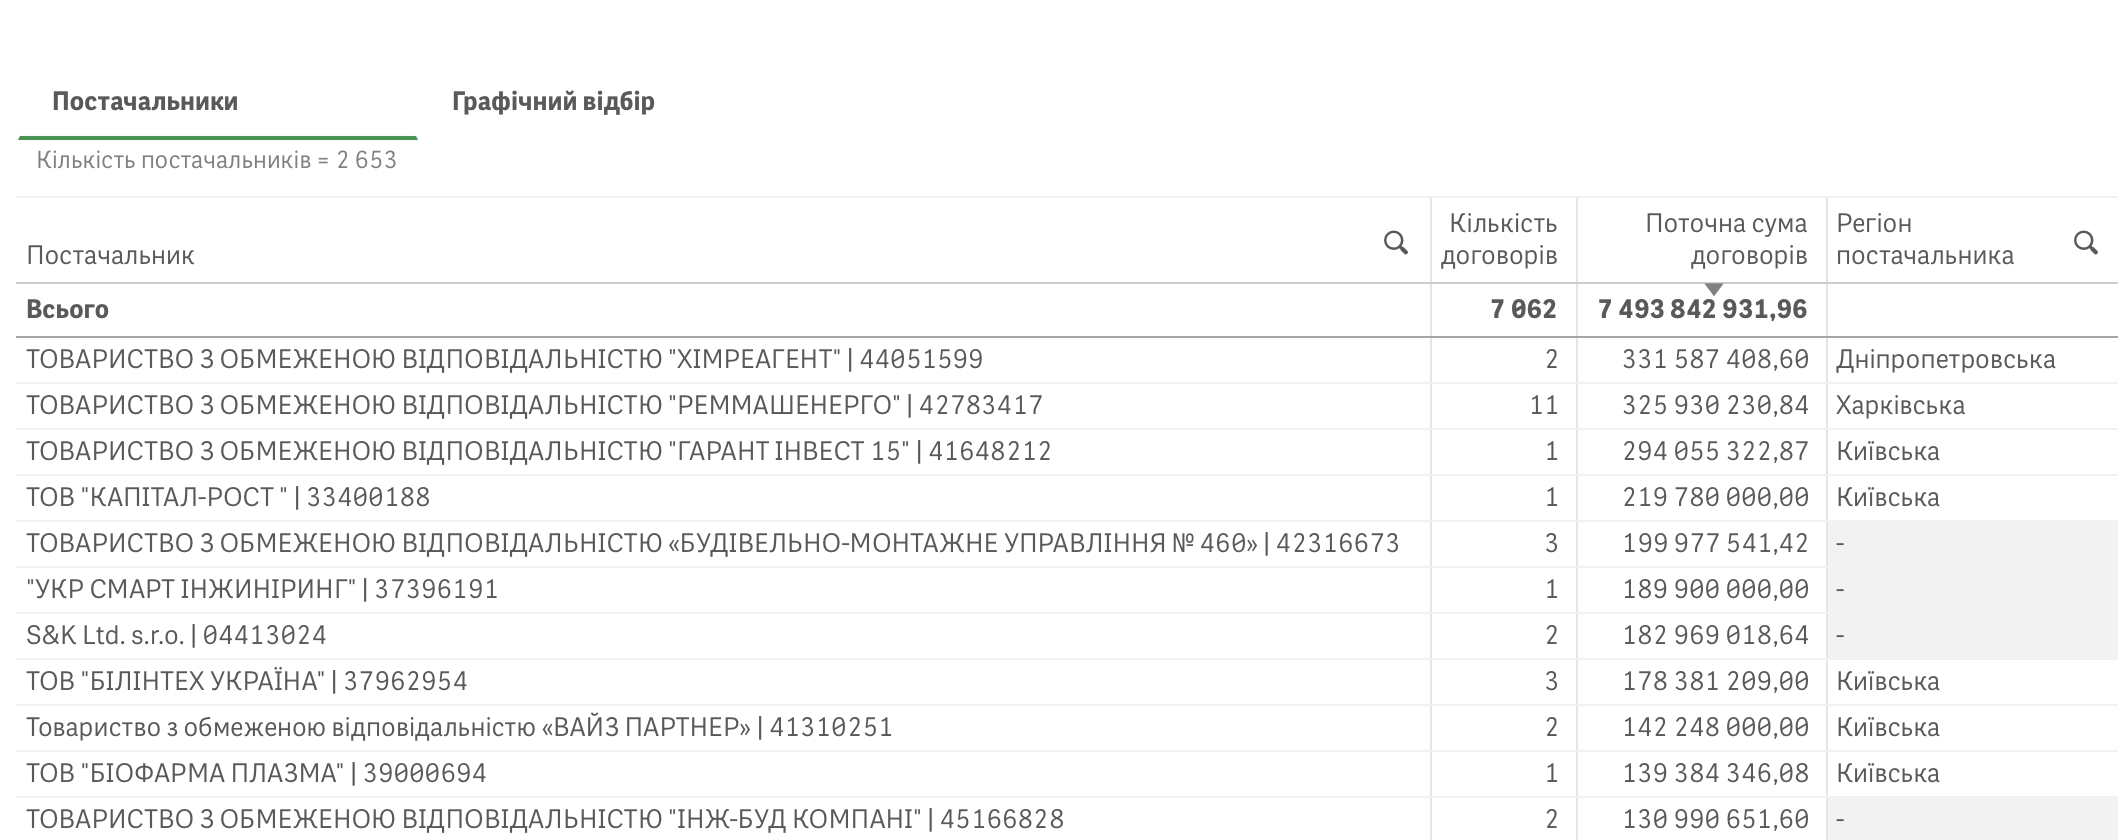Viewport: 2118px width, 840px height.
Task: Select ТОВ БІЛІНТЕХ УКРАЇНА supplier
Action: point(246,681)
